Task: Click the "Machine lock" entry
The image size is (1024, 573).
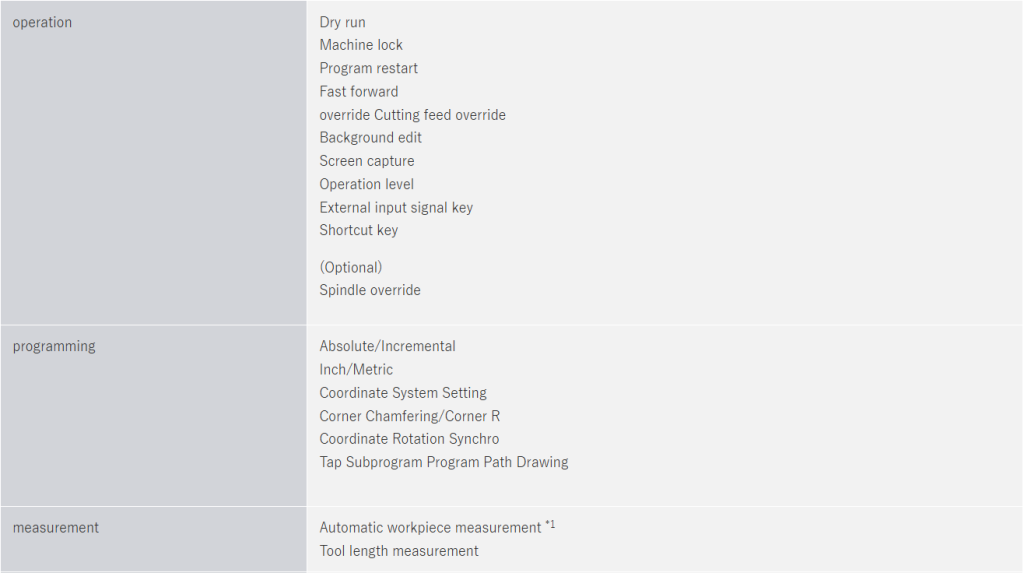Action: 361,45
